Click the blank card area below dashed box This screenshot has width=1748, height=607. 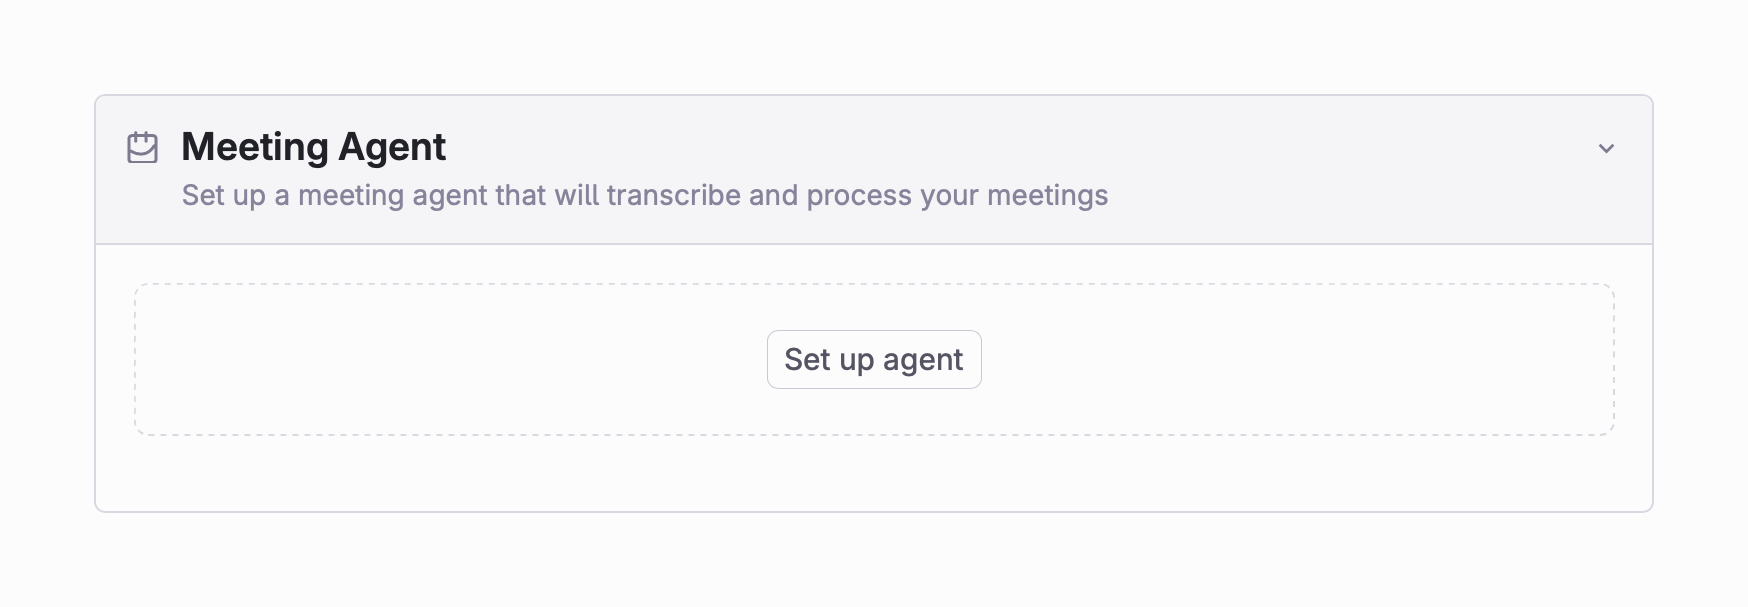(874, 473)
